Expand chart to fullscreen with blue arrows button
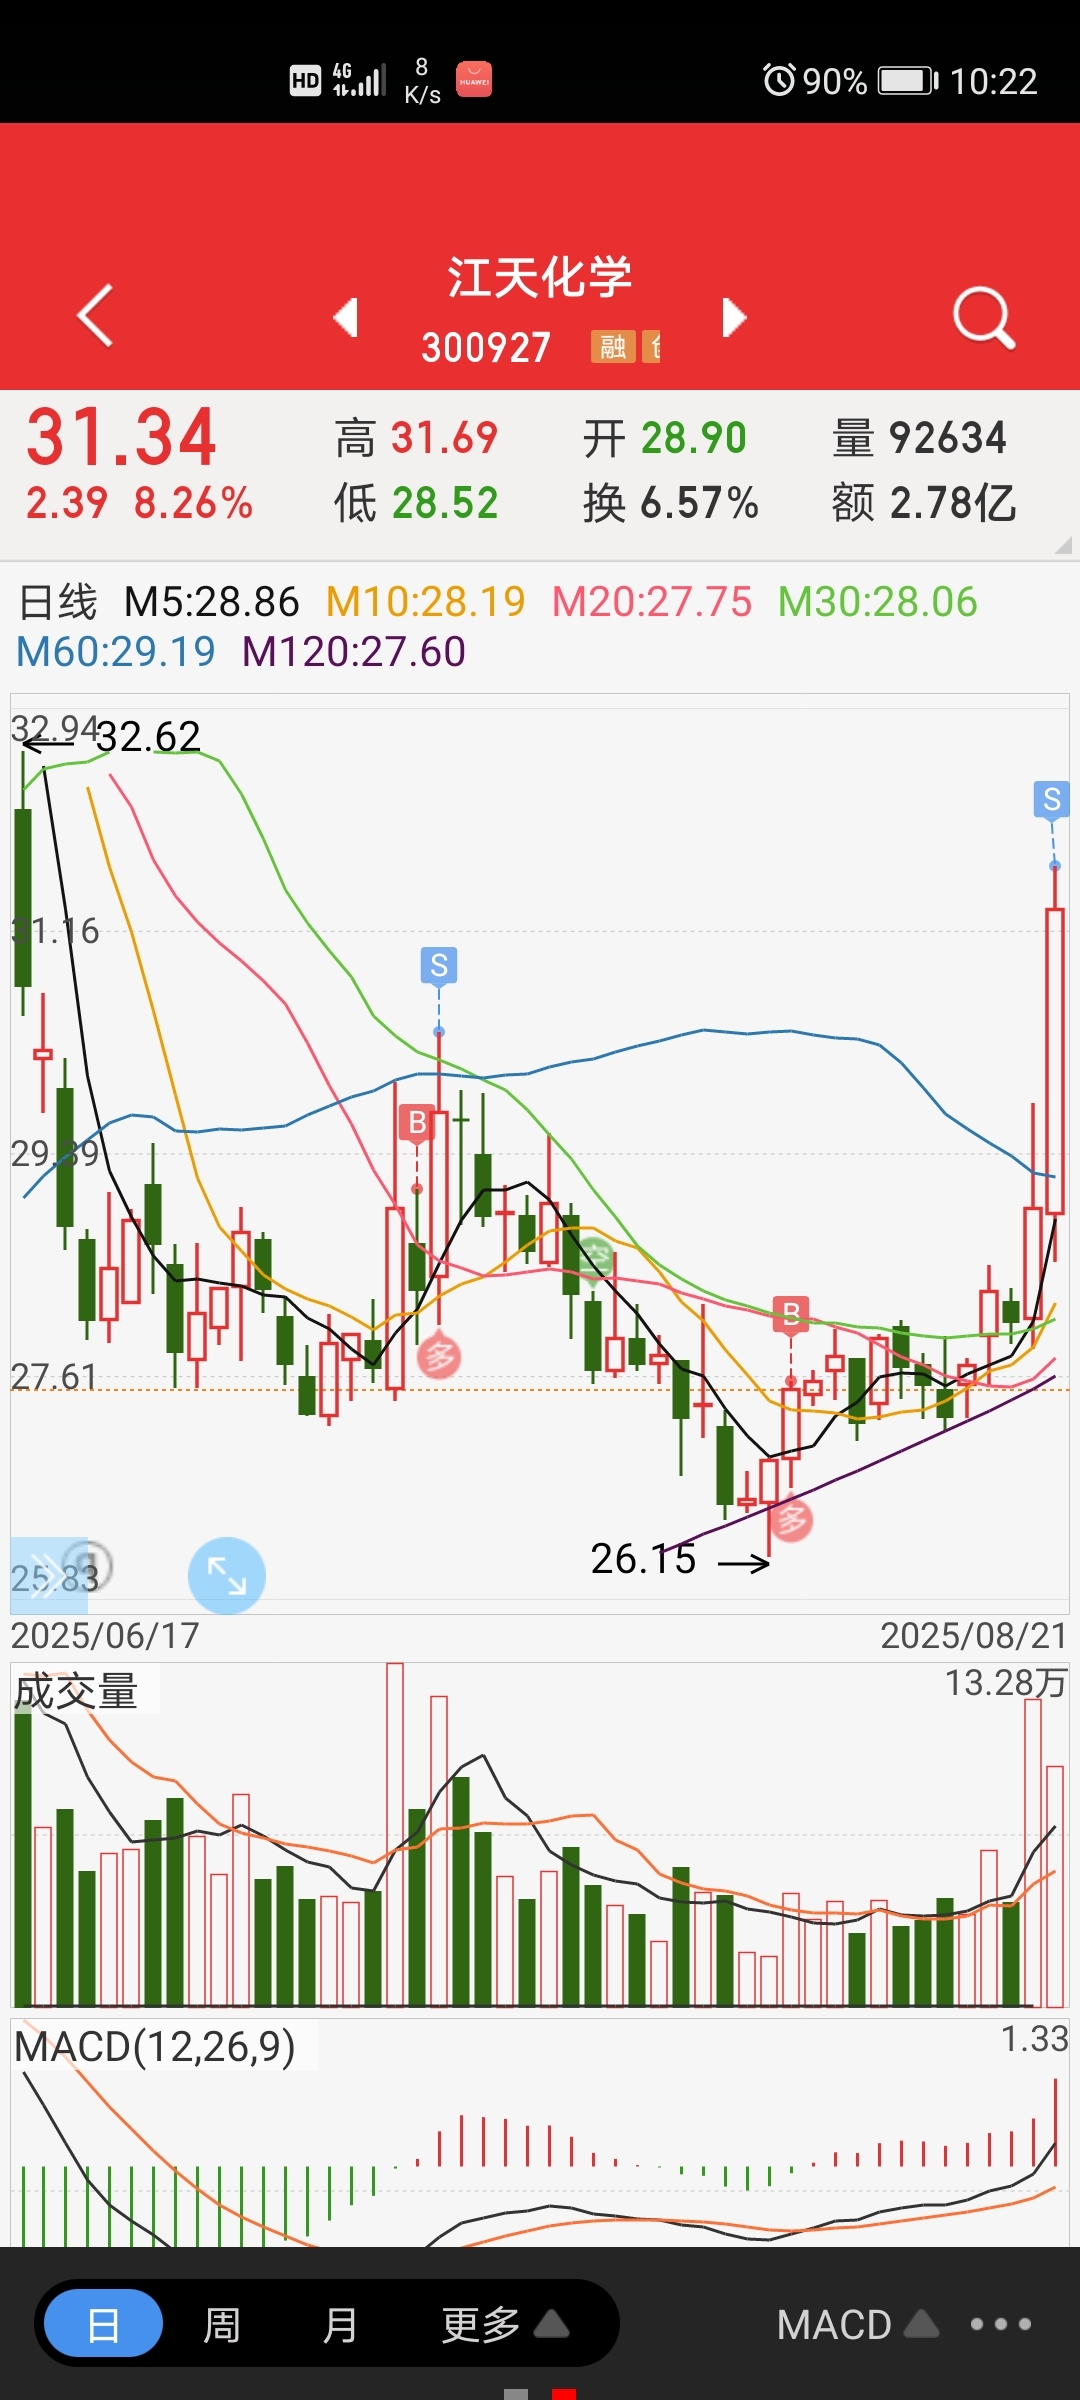1080x2400 pixels. (x=227, y=1575)
